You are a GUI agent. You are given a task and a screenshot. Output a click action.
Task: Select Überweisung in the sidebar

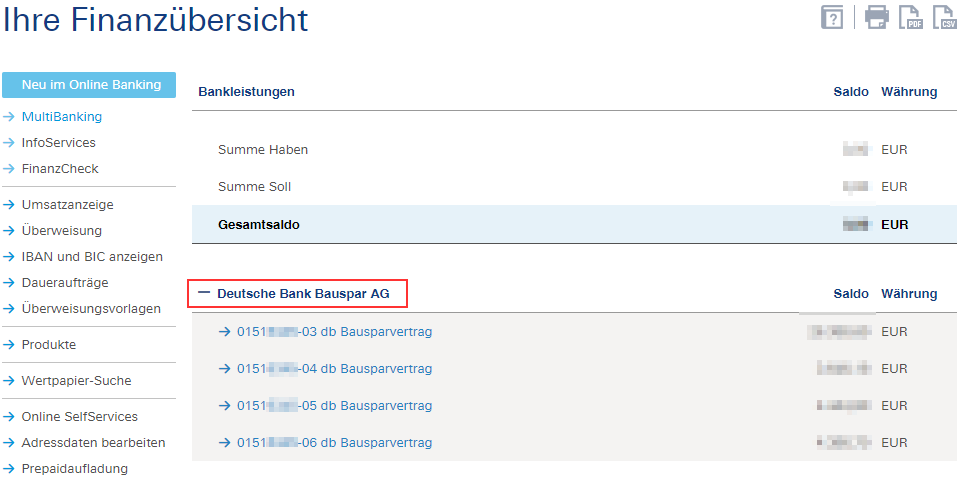(62, 230)
